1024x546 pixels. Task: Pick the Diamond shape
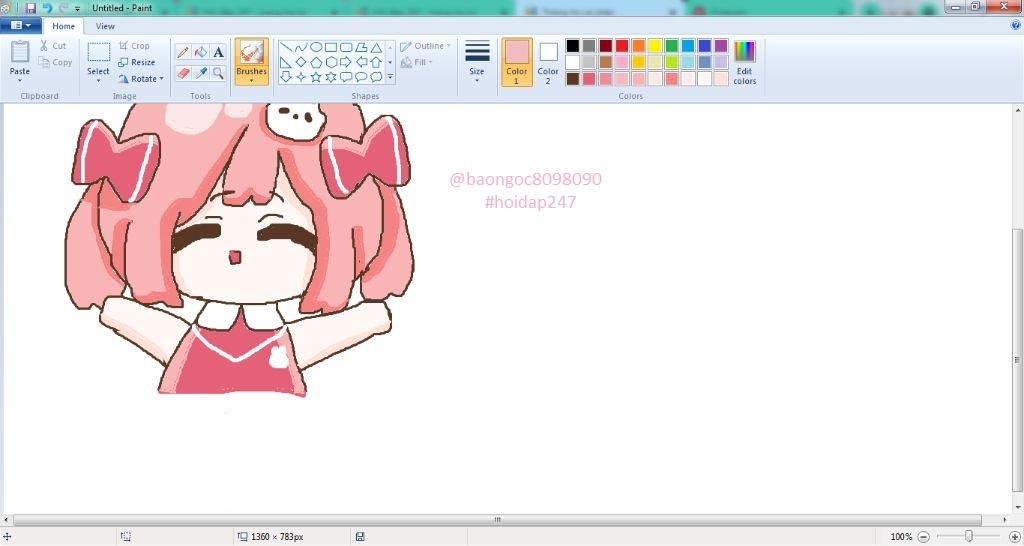click(x=301, y=63)
